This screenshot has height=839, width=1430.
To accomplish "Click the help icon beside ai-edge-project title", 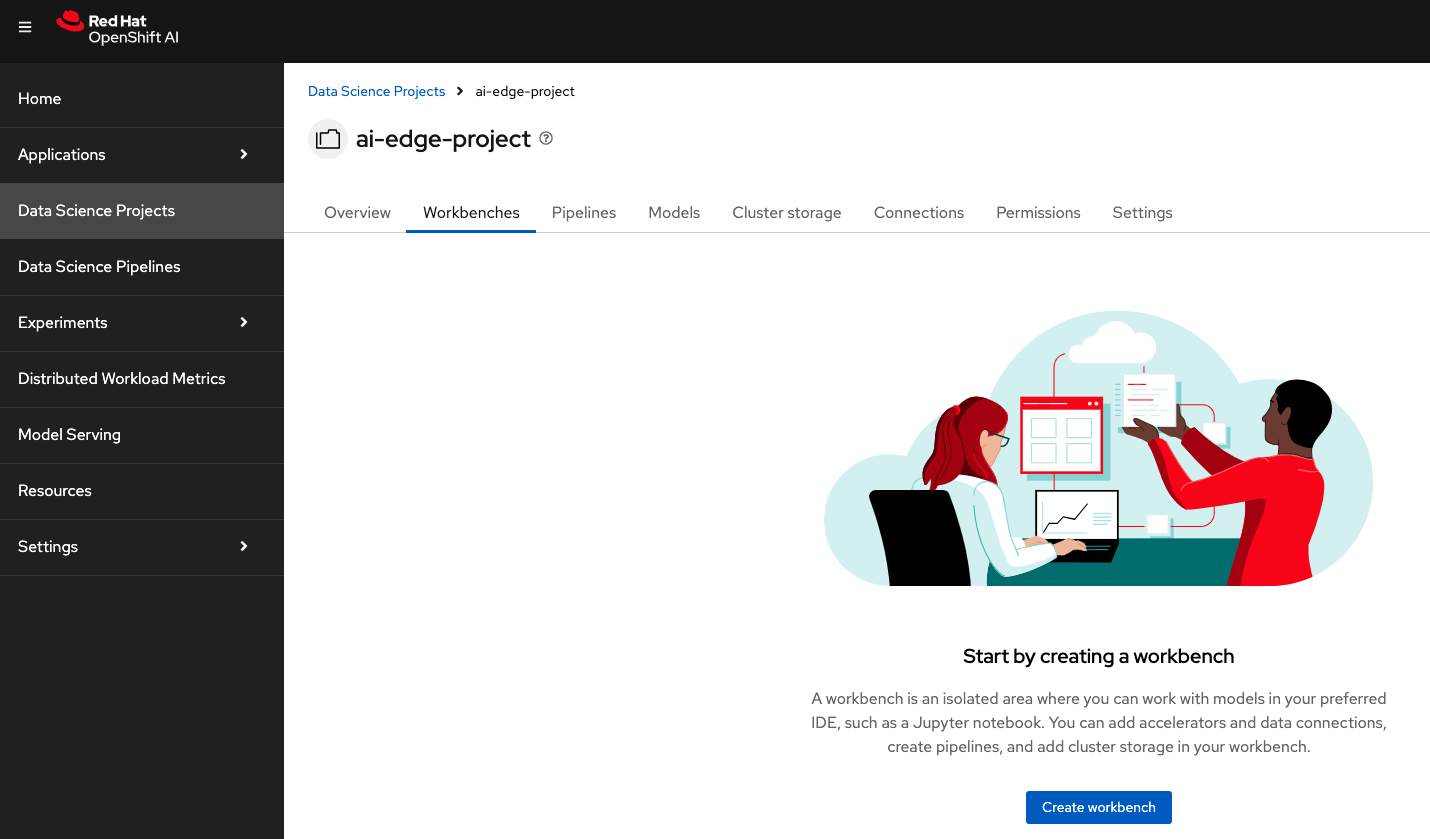I will (546, 139).
